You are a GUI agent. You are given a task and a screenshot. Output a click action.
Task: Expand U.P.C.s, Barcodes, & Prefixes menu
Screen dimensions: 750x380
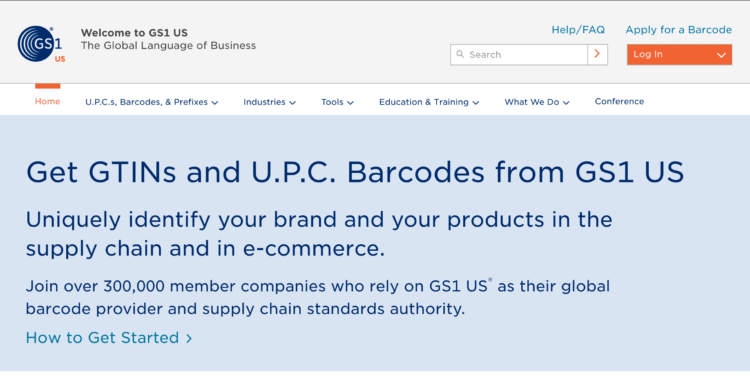click(152, 102)
